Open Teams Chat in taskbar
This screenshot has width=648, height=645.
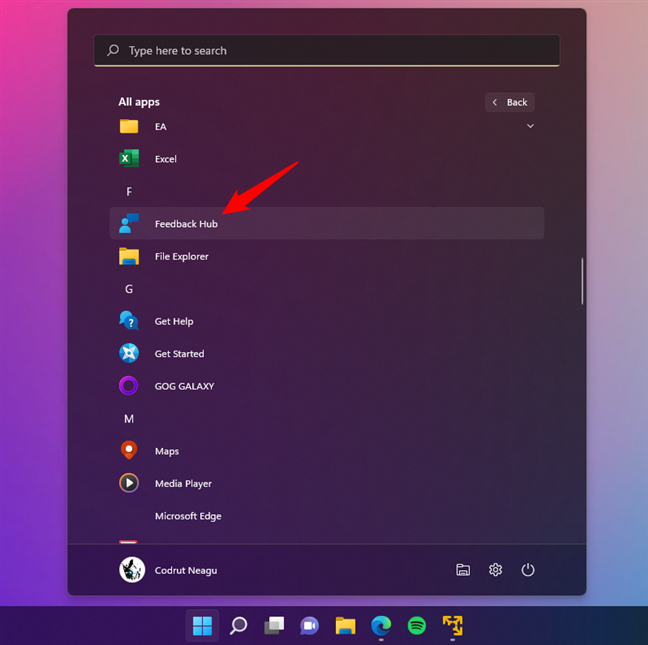pos(310,626)
